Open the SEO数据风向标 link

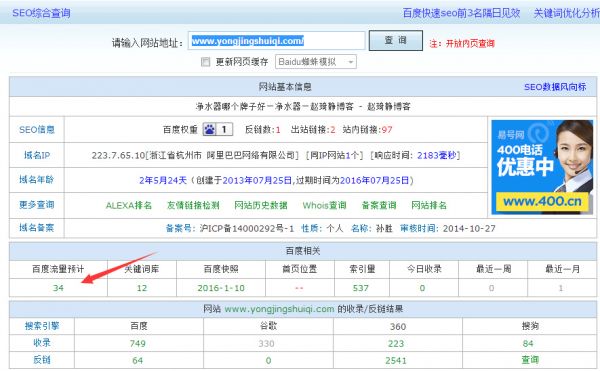pyautogui.click(x=555, y=87)
